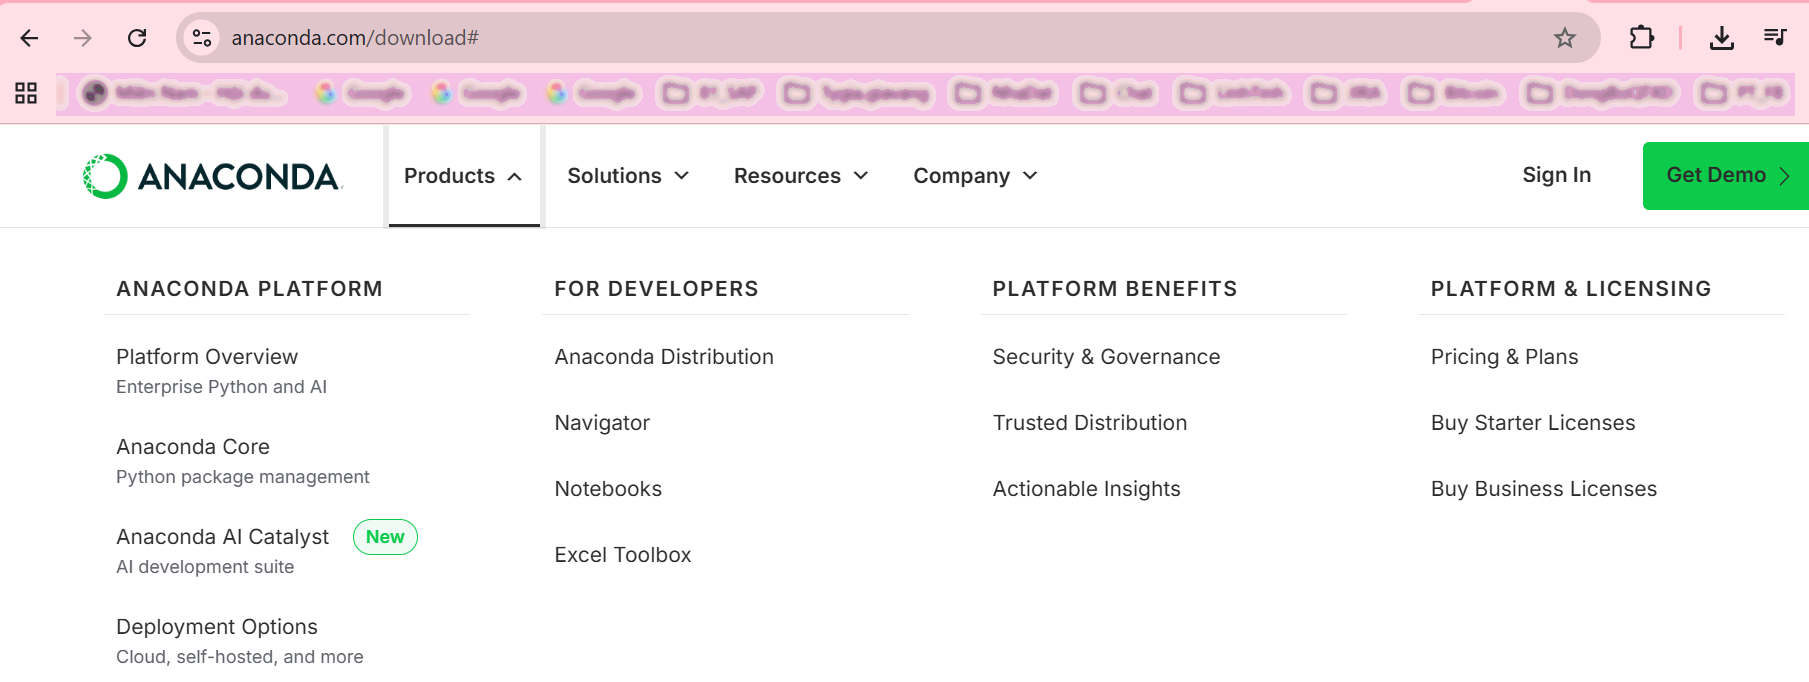
Task: Open Pricing & Plans
Action: pyautogui.click(x=1504, y=357)
